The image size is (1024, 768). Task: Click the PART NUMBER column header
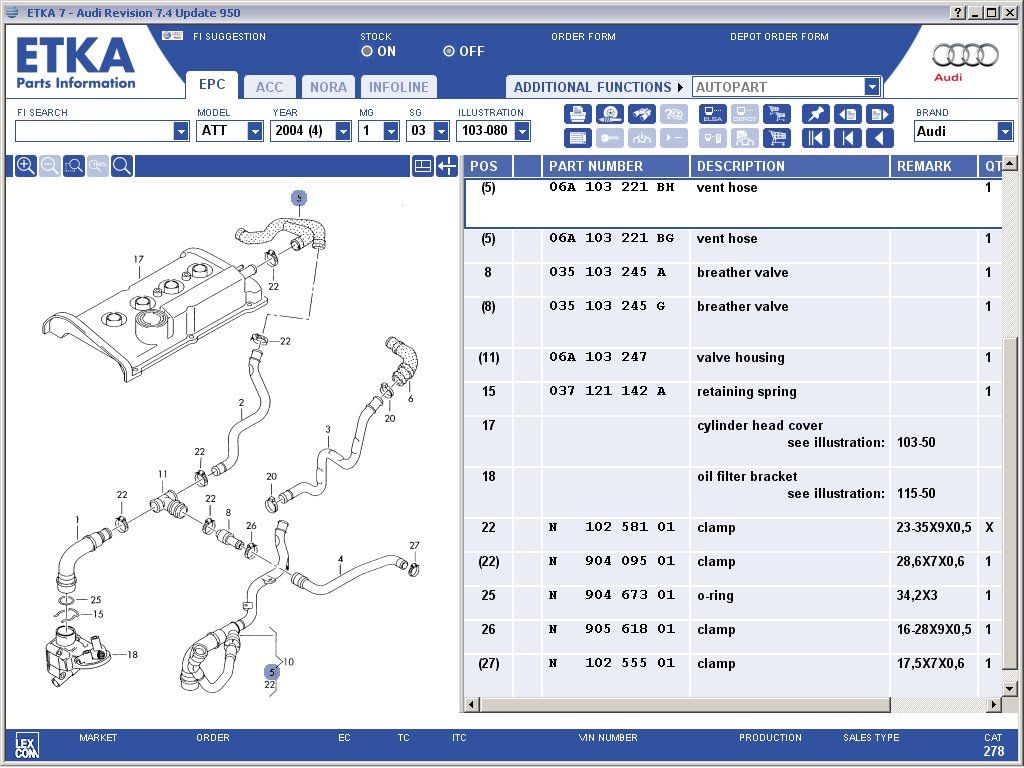pyautogui.click(x=616, y=166)
